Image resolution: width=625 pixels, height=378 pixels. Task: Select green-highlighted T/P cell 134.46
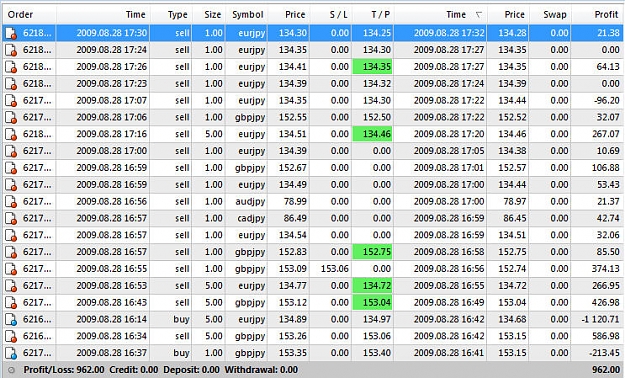tap(372, 134)
